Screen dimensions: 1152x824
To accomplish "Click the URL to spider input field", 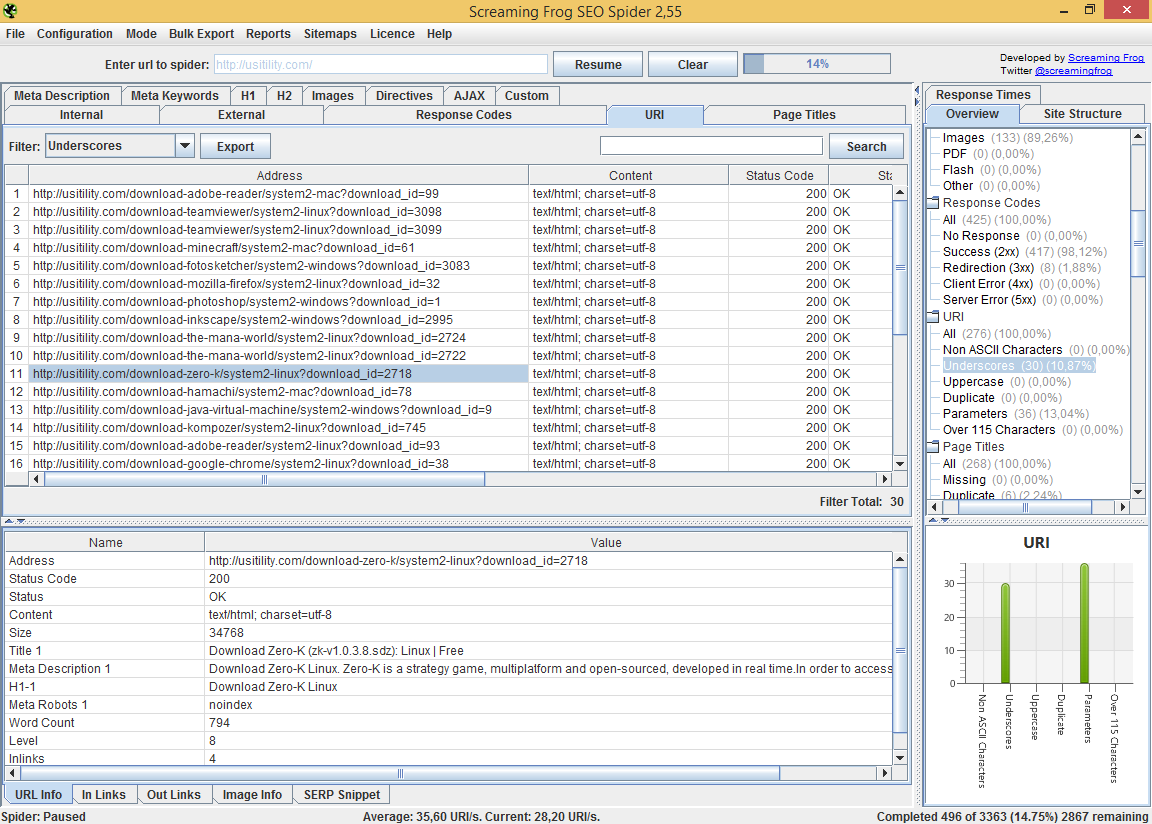I will [381, 65].
